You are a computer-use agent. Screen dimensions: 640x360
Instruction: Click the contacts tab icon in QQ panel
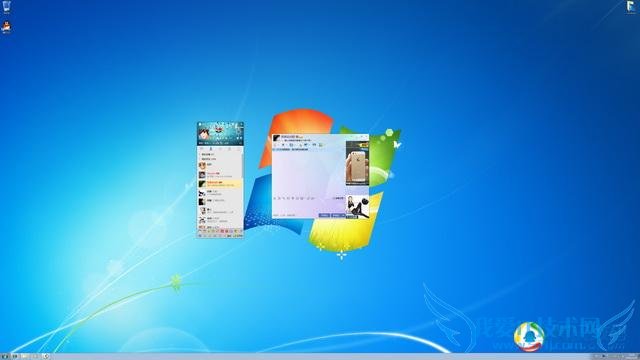click(x=211, y=149)
